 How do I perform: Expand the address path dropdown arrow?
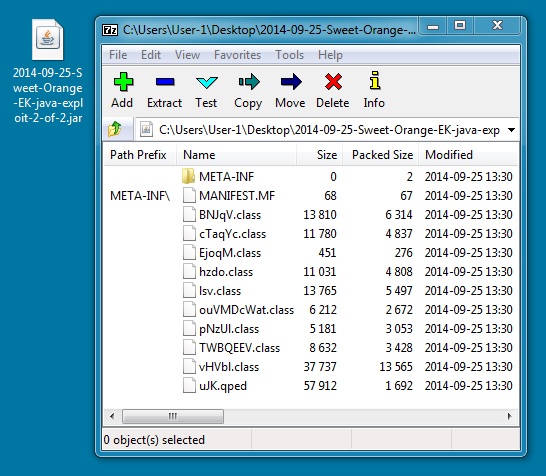(511, 130)
